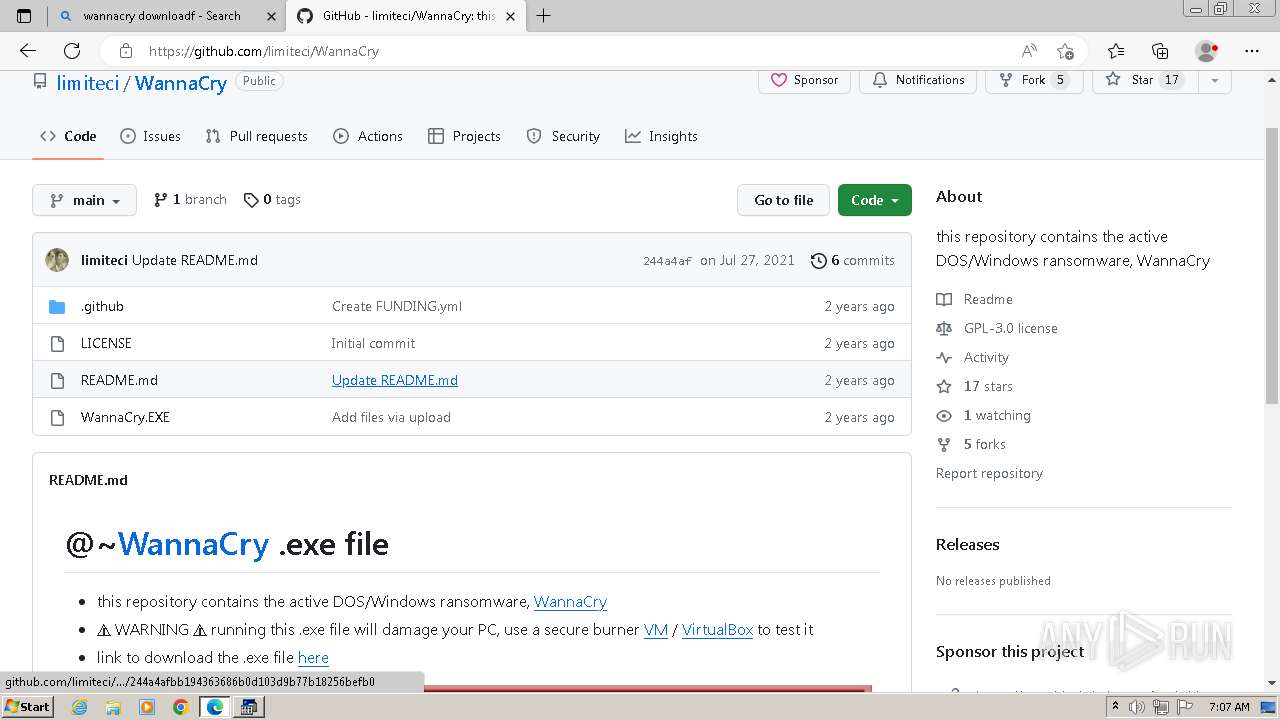This screenshot has width=1280, height=720.
Task: Open the Windows Start button
Action: pyautogui.click(x=27, y=707)
